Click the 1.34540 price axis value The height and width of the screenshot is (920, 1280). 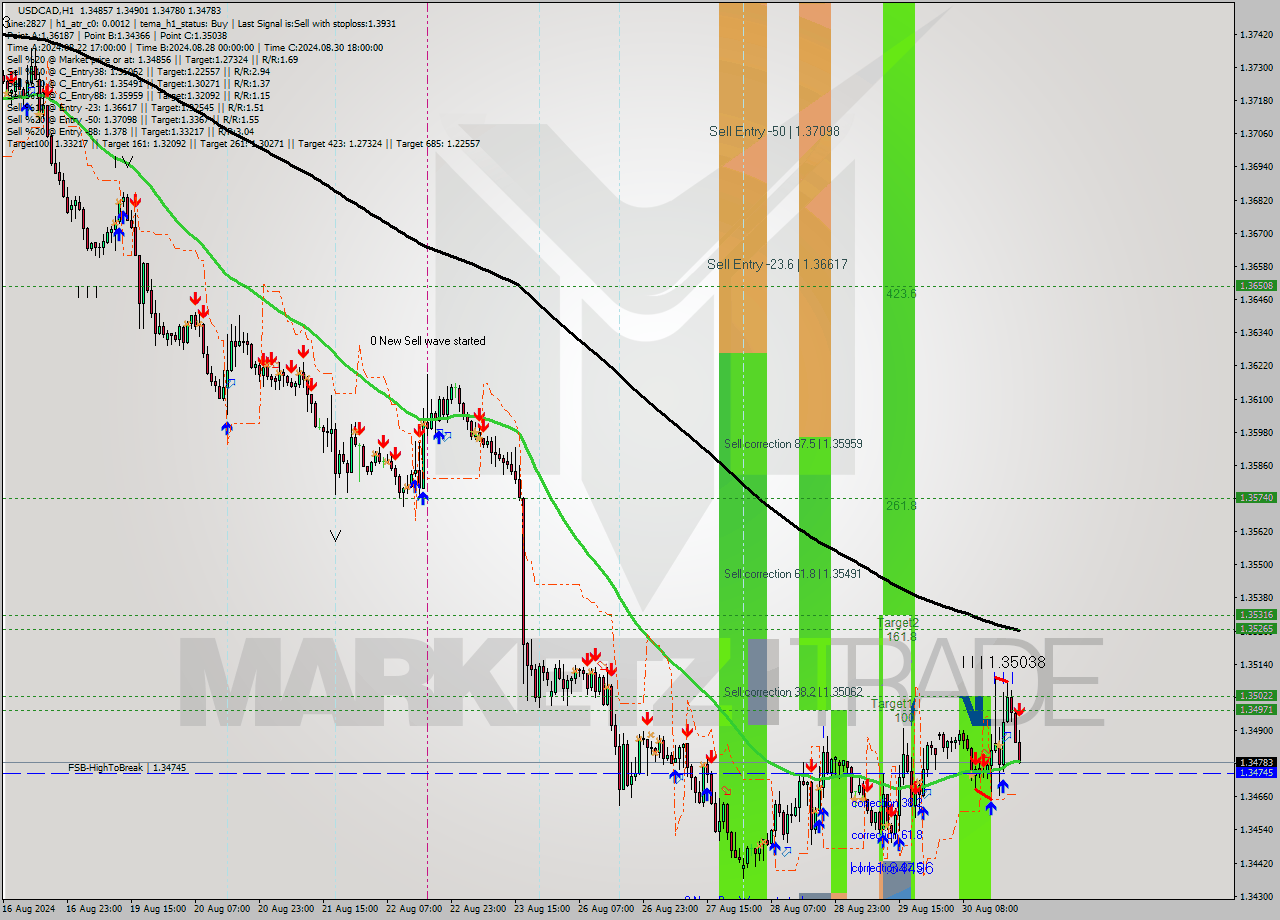(x=1255, y=829)
